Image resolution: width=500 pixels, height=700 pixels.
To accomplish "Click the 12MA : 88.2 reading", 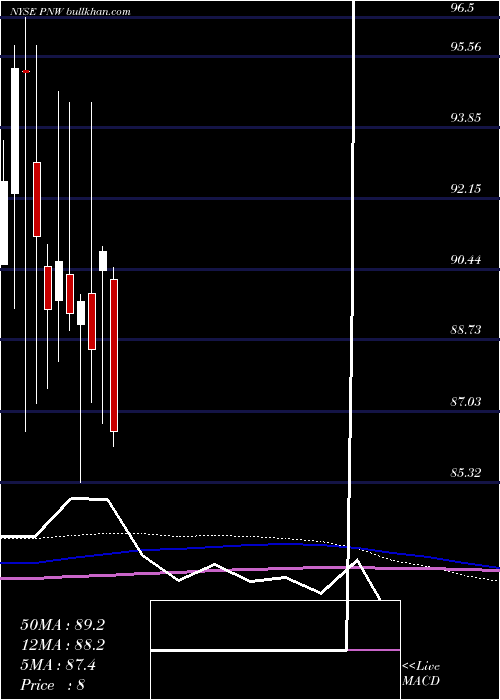I will click(62, 645).
